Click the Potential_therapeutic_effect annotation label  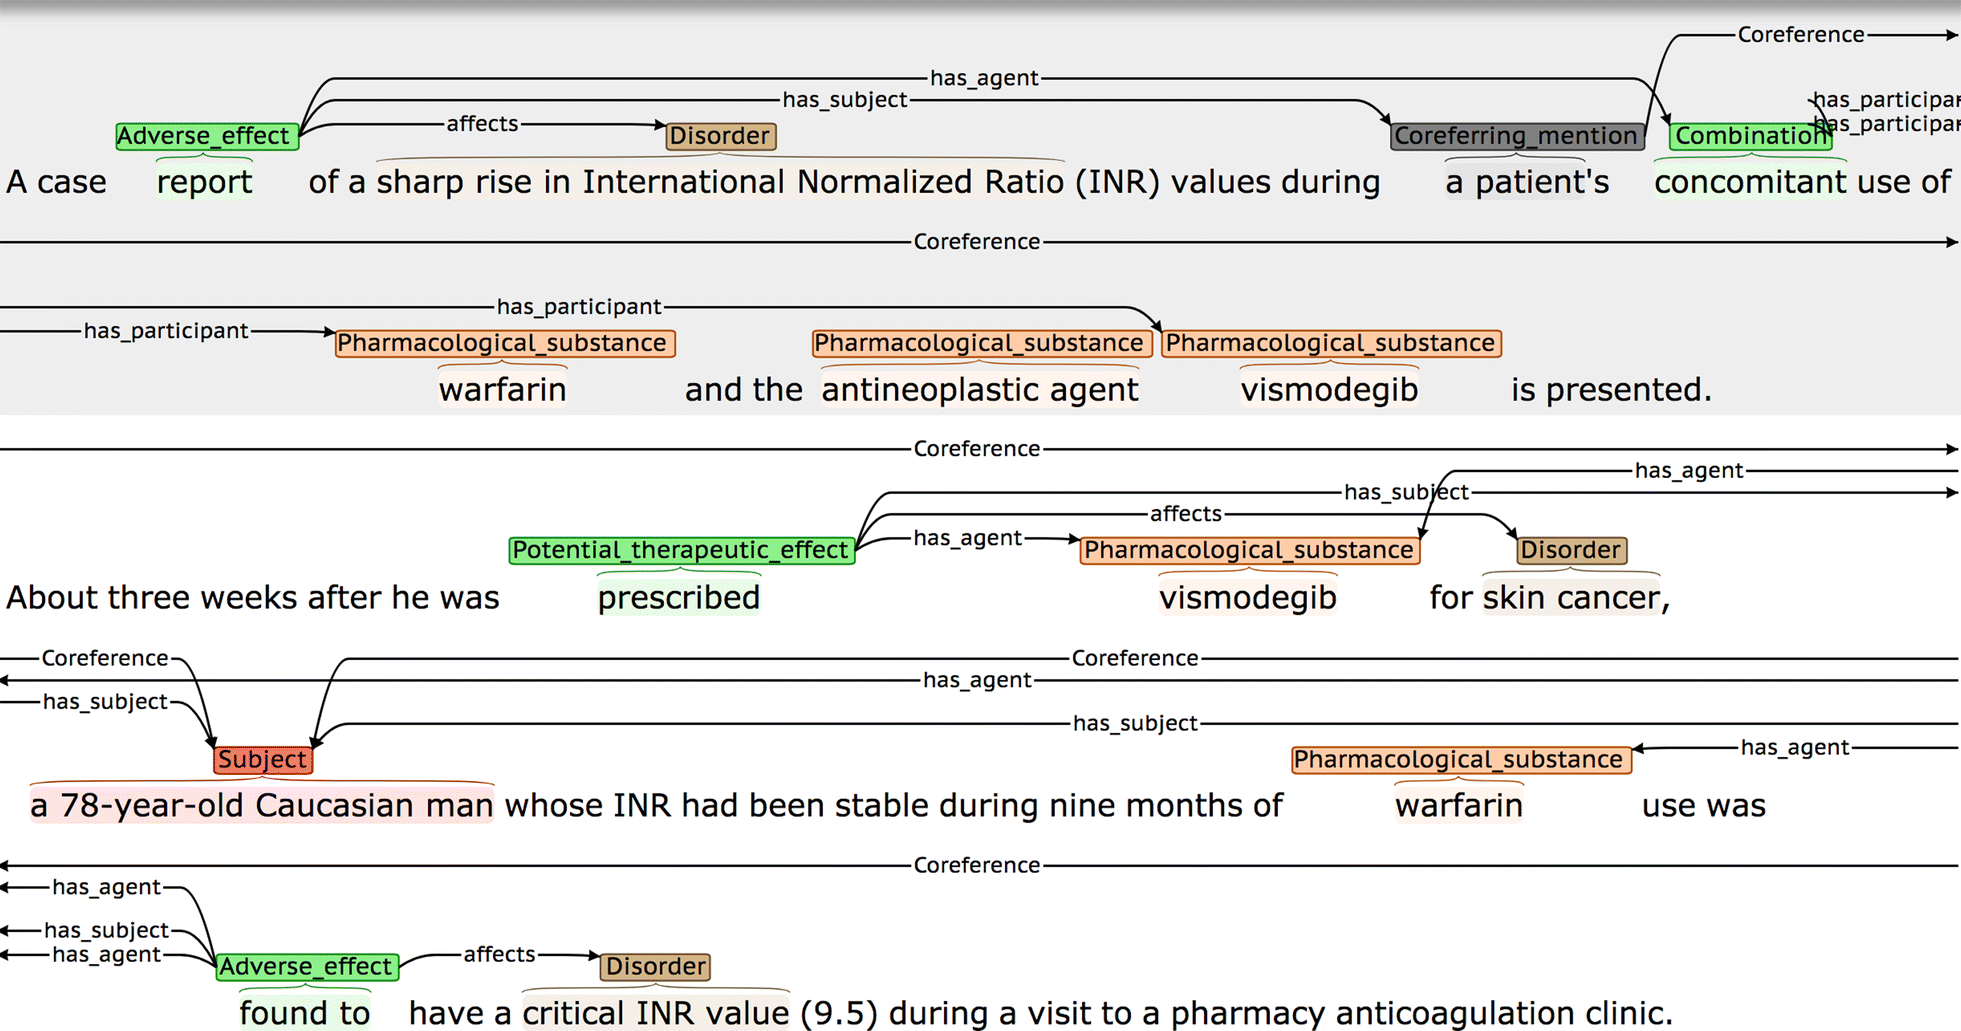(681, 550)
